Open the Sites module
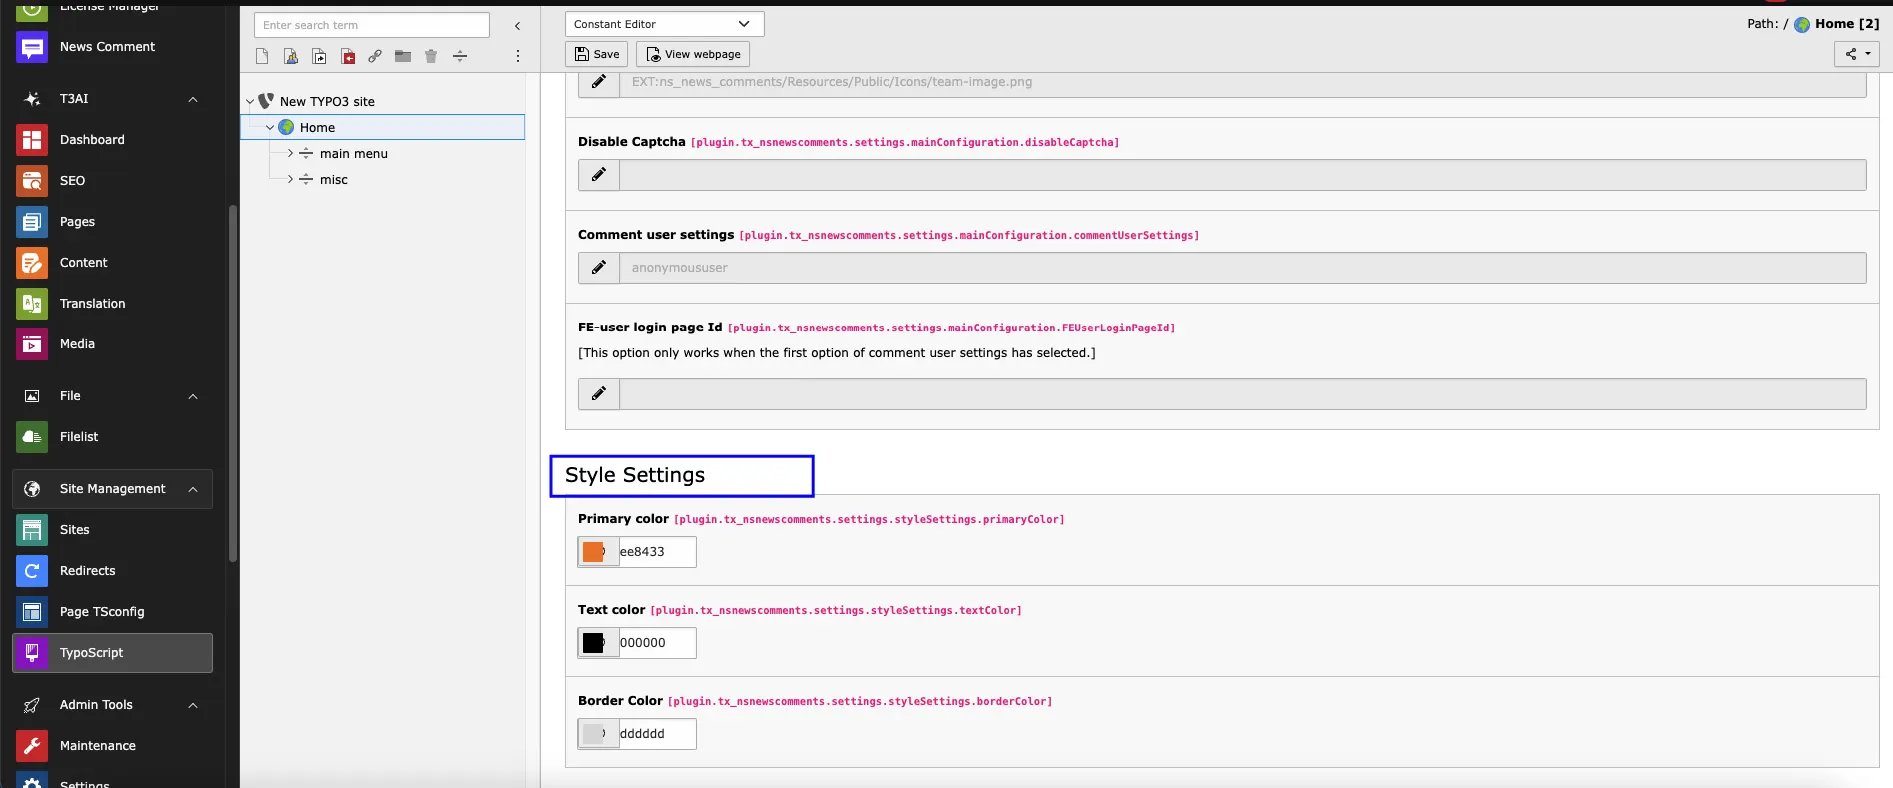The height and width of the screenshot is (788, 1893). [x=74, y=530]
